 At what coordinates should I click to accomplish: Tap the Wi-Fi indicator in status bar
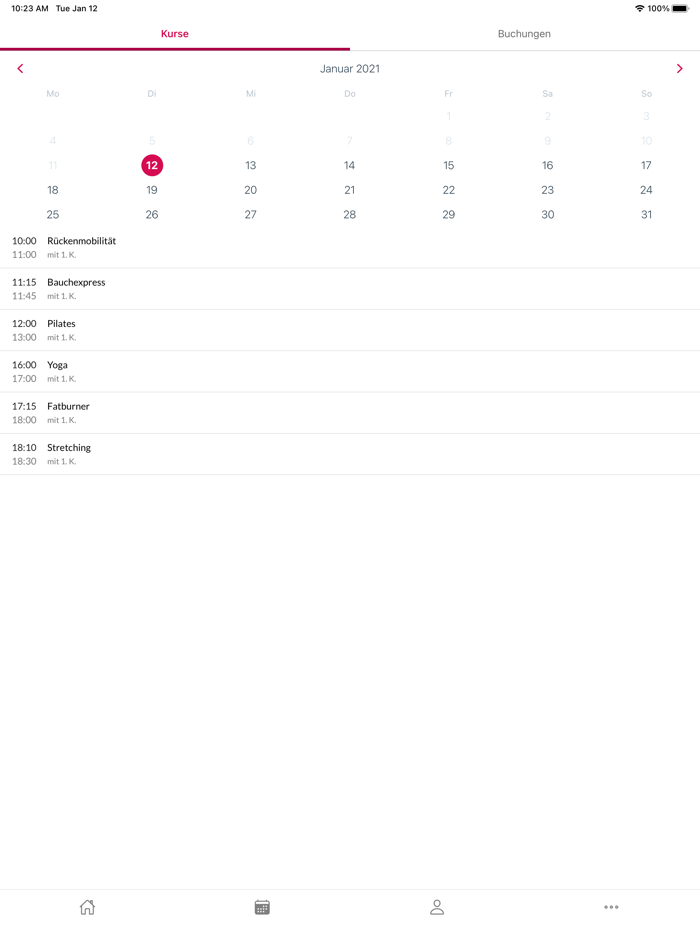[x=640, y=8]
